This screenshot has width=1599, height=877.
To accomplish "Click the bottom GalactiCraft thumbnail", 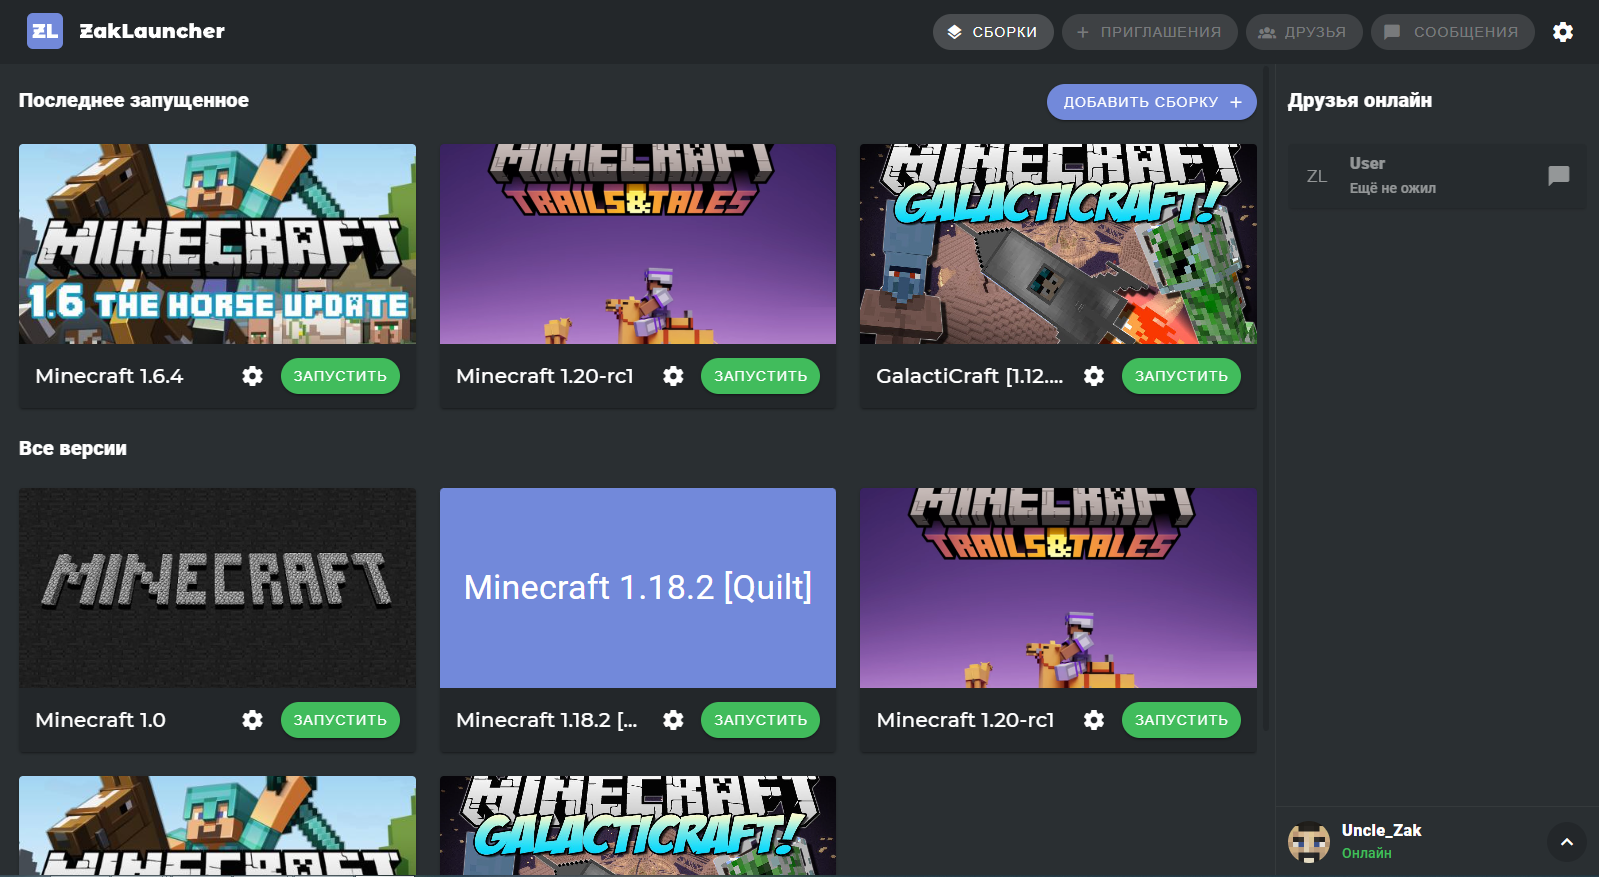I will click(638, 826).
